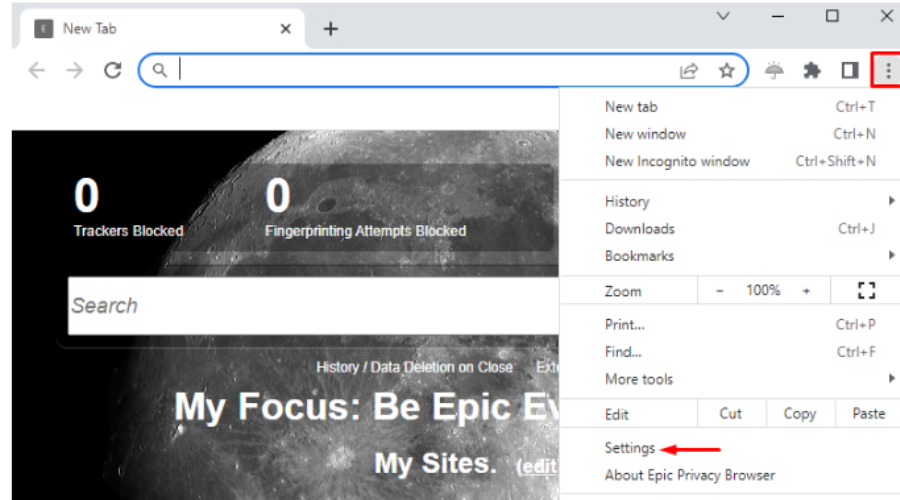The width and height of the screenshot is (900, 500).
Task: Click the forward navigation arrow
Action: click(75, 70)
